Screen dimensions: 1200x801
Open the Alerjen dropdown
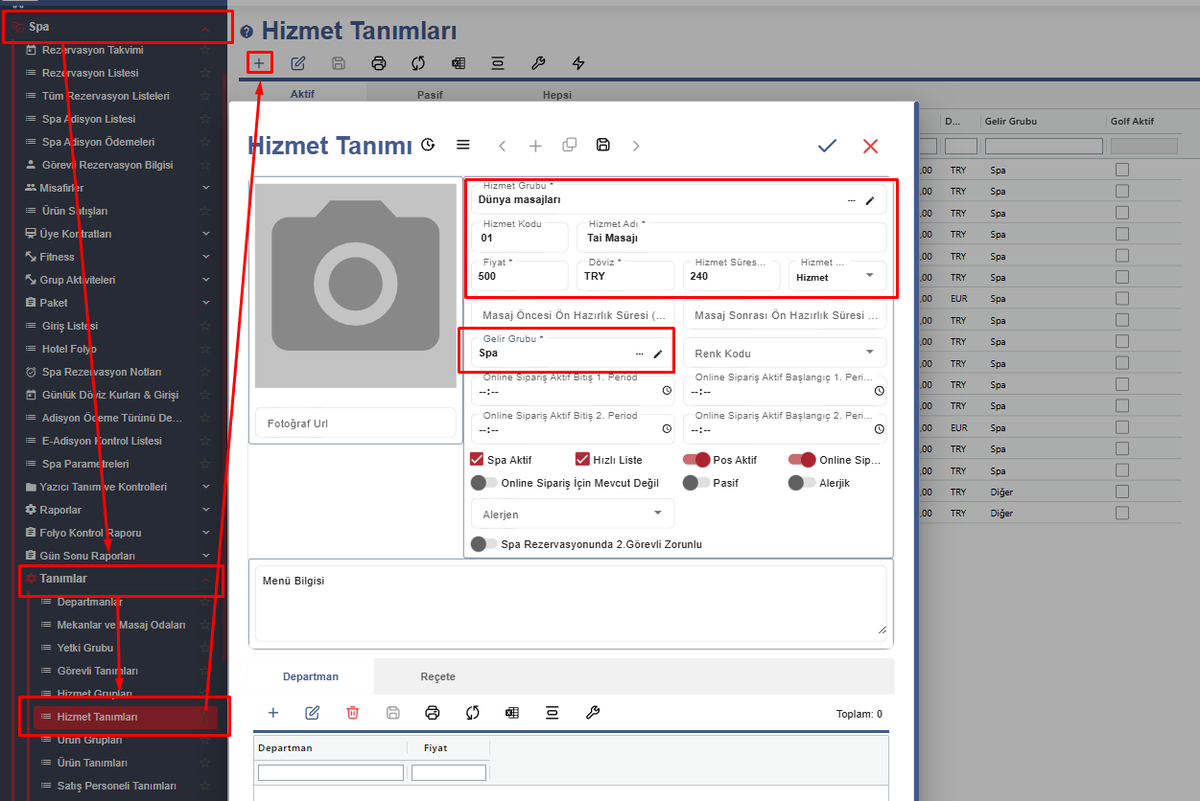pos(572,514)
